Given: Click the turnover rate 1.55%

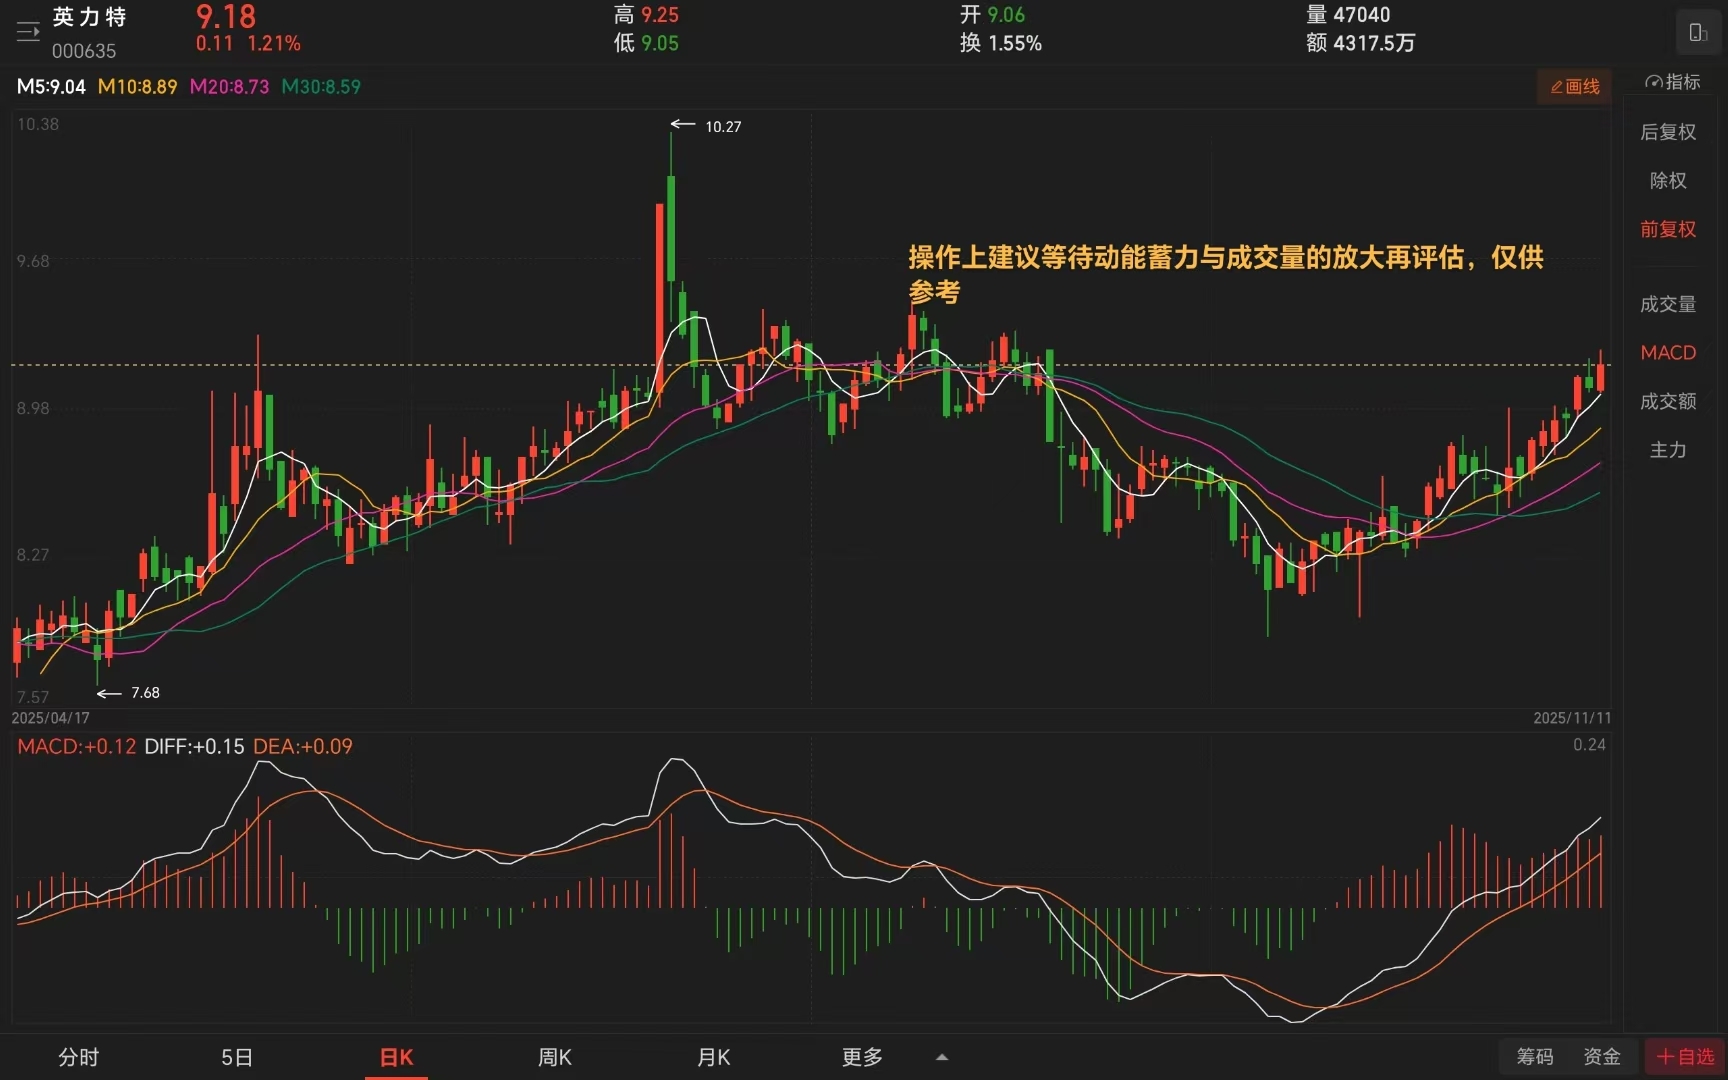Looking at the screenshot, I should 1015,43.
